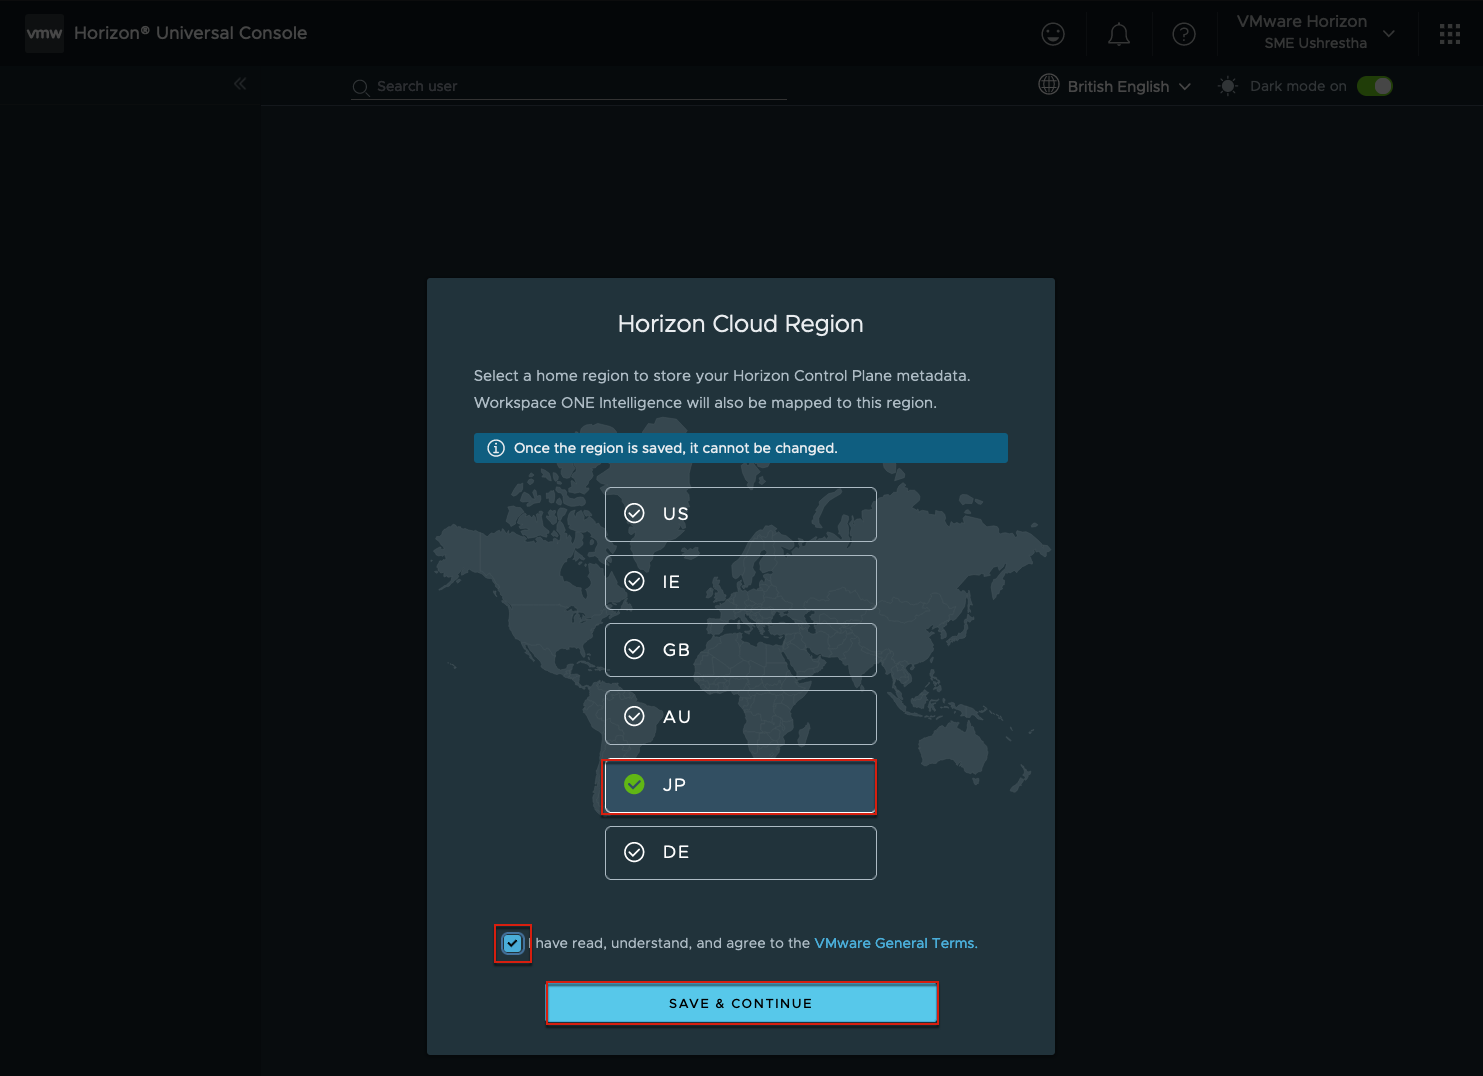Select the AU region option
The image size is (1483, 1076).
pos(741,717)
